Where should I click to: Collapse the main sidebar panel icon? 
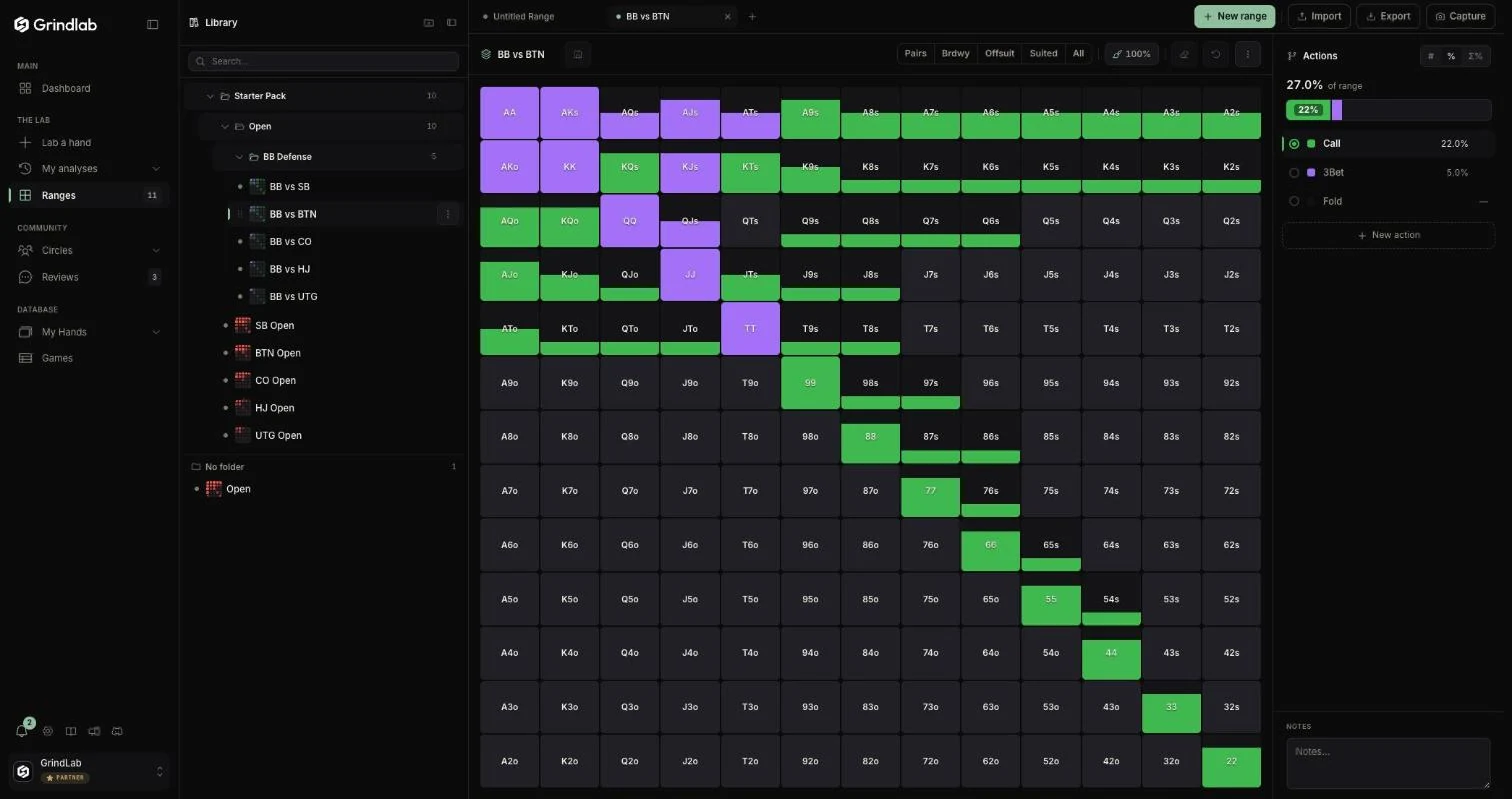153,24
